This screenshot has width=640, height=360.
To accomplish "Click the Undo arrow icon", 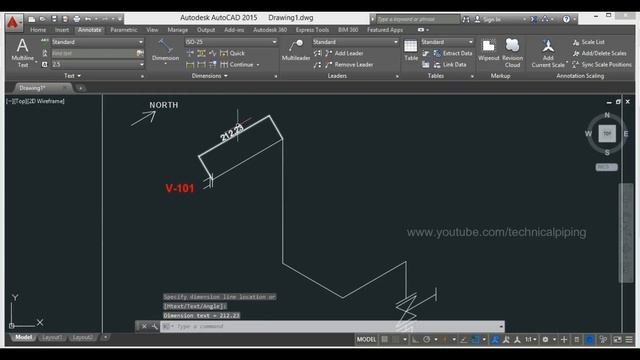I will (88, 19).
